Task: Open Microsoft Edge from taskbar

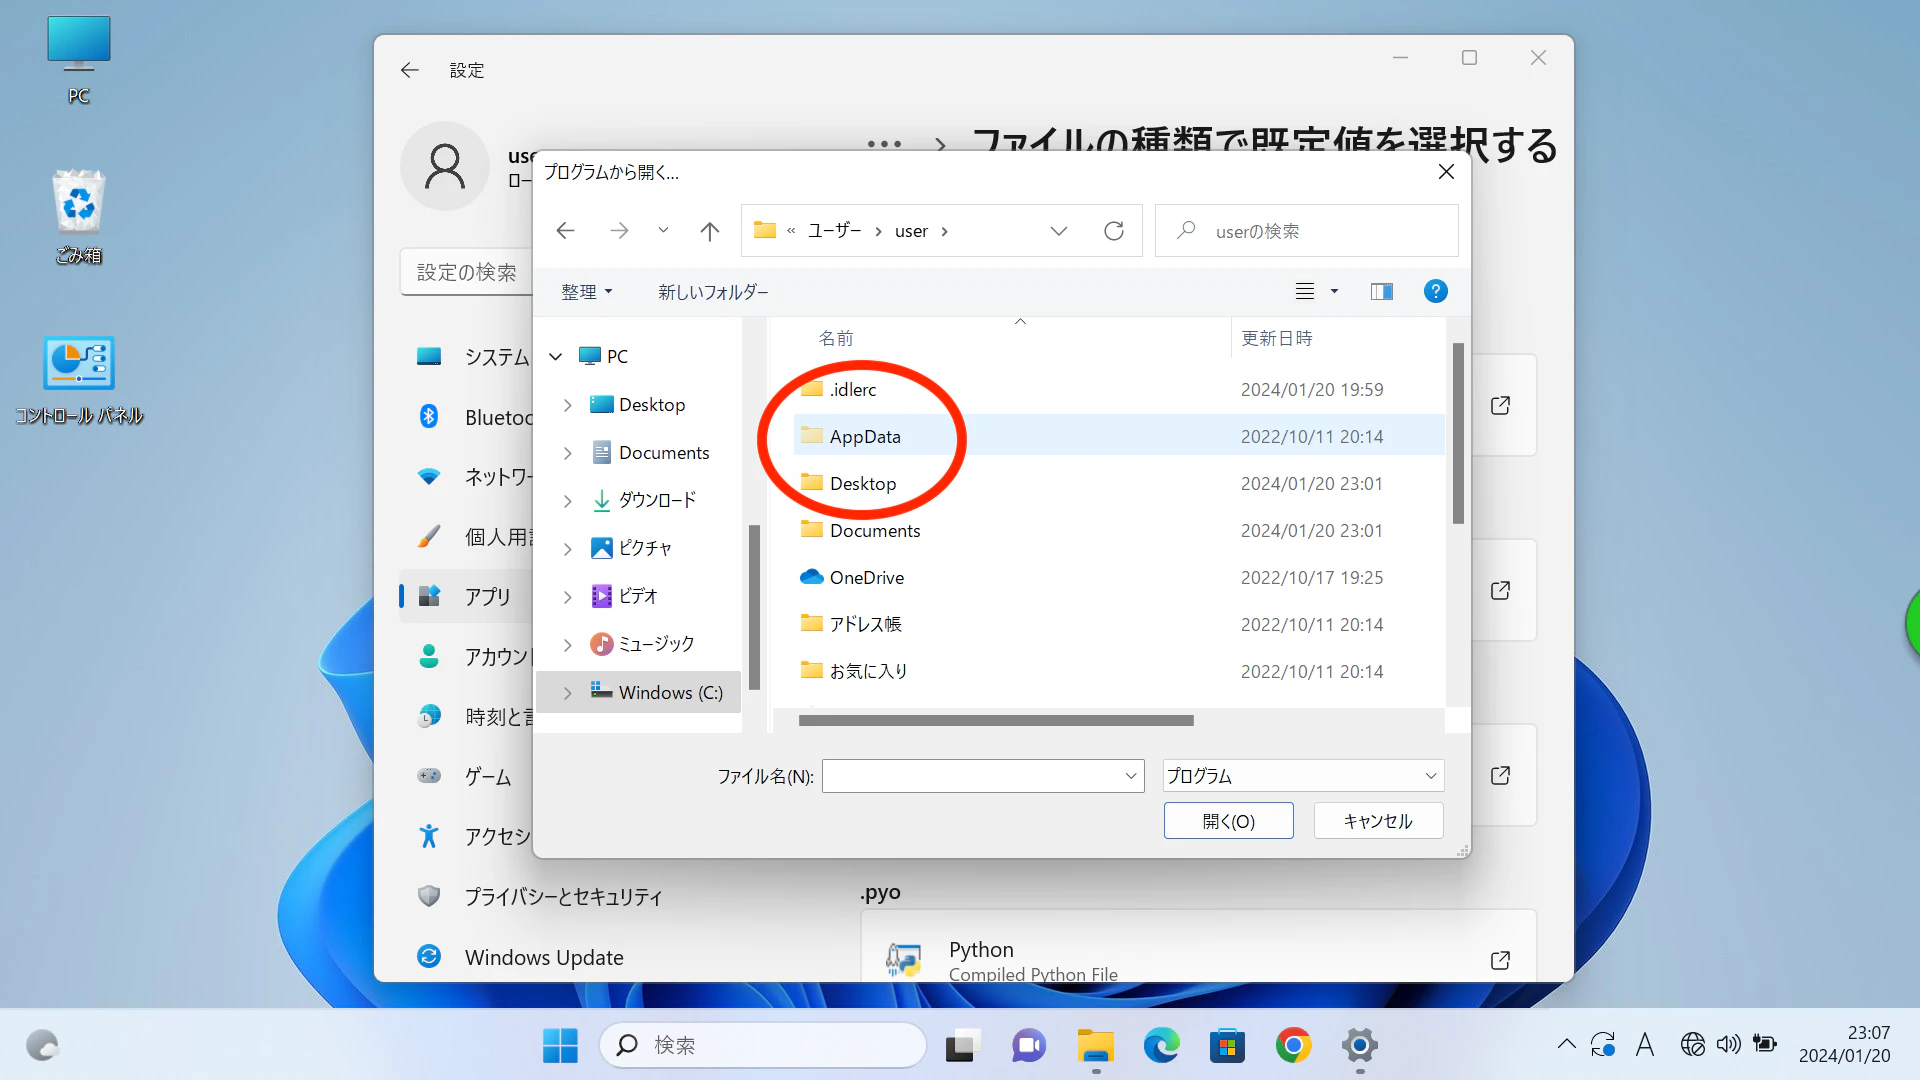Action: 1161,1045
